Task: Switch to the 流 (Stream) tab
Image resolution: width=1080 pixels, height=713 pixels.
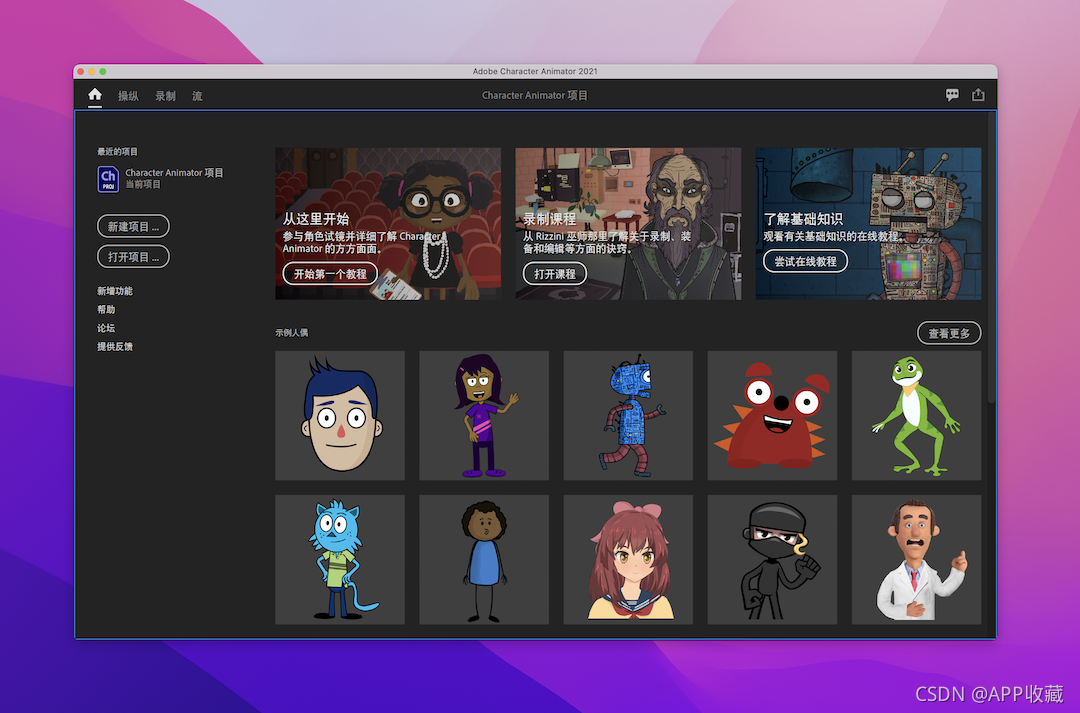Action: click(x=197, y=96)
